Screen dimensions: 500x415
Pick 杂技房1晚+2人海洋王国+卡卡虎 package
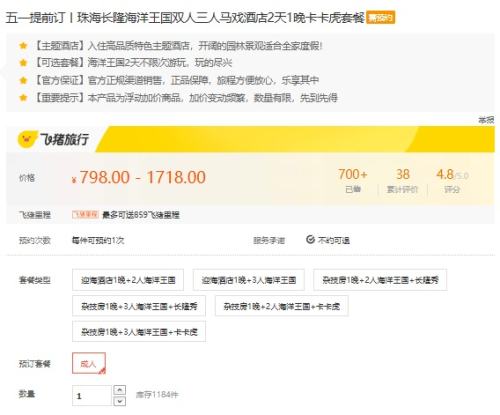[x=282, y=306]
